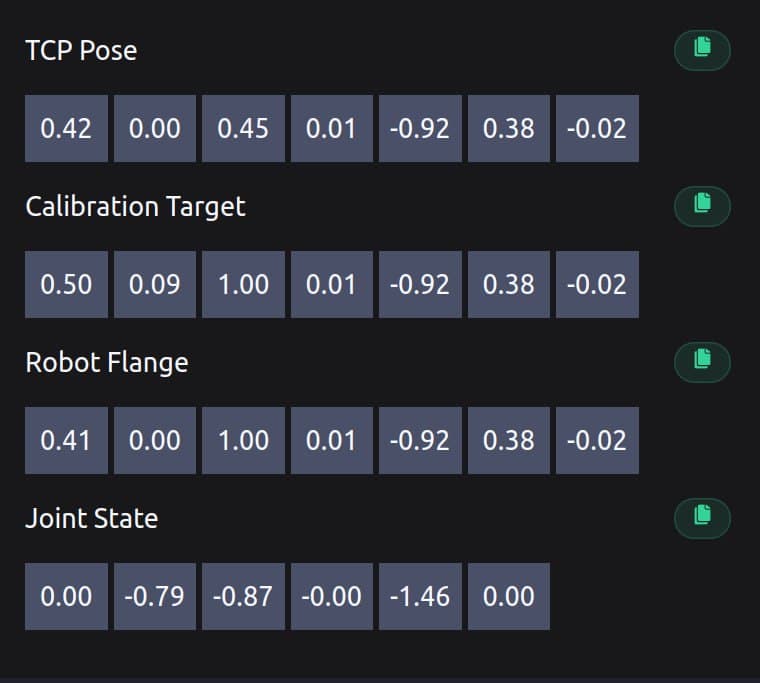760x683 pixels.
Task: Copy the TCP Pose values
Action: coord(702,50)
